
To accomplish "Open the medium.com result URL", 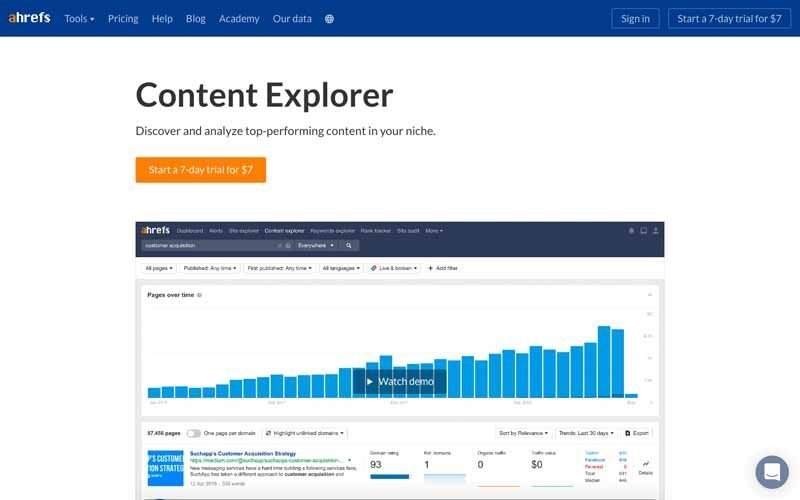I will [x=267, y=460].
